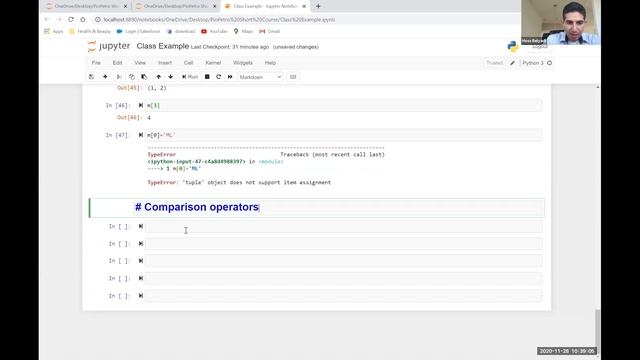The height and width of the screenshot is (360, 640).
Task: Restart the kernel with the circular arrow icon
Action: [218, 77]
